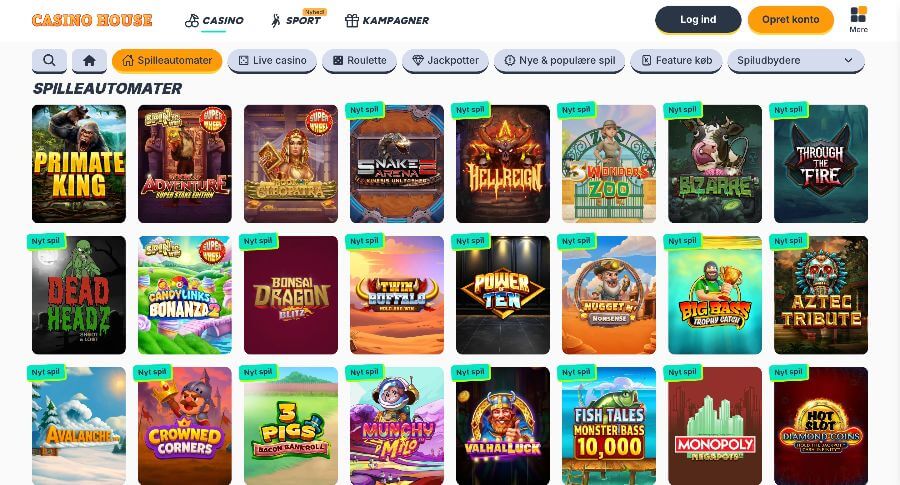Expand the Spiludbydere dropdown

pyautogui.click(x=796, y=60)
